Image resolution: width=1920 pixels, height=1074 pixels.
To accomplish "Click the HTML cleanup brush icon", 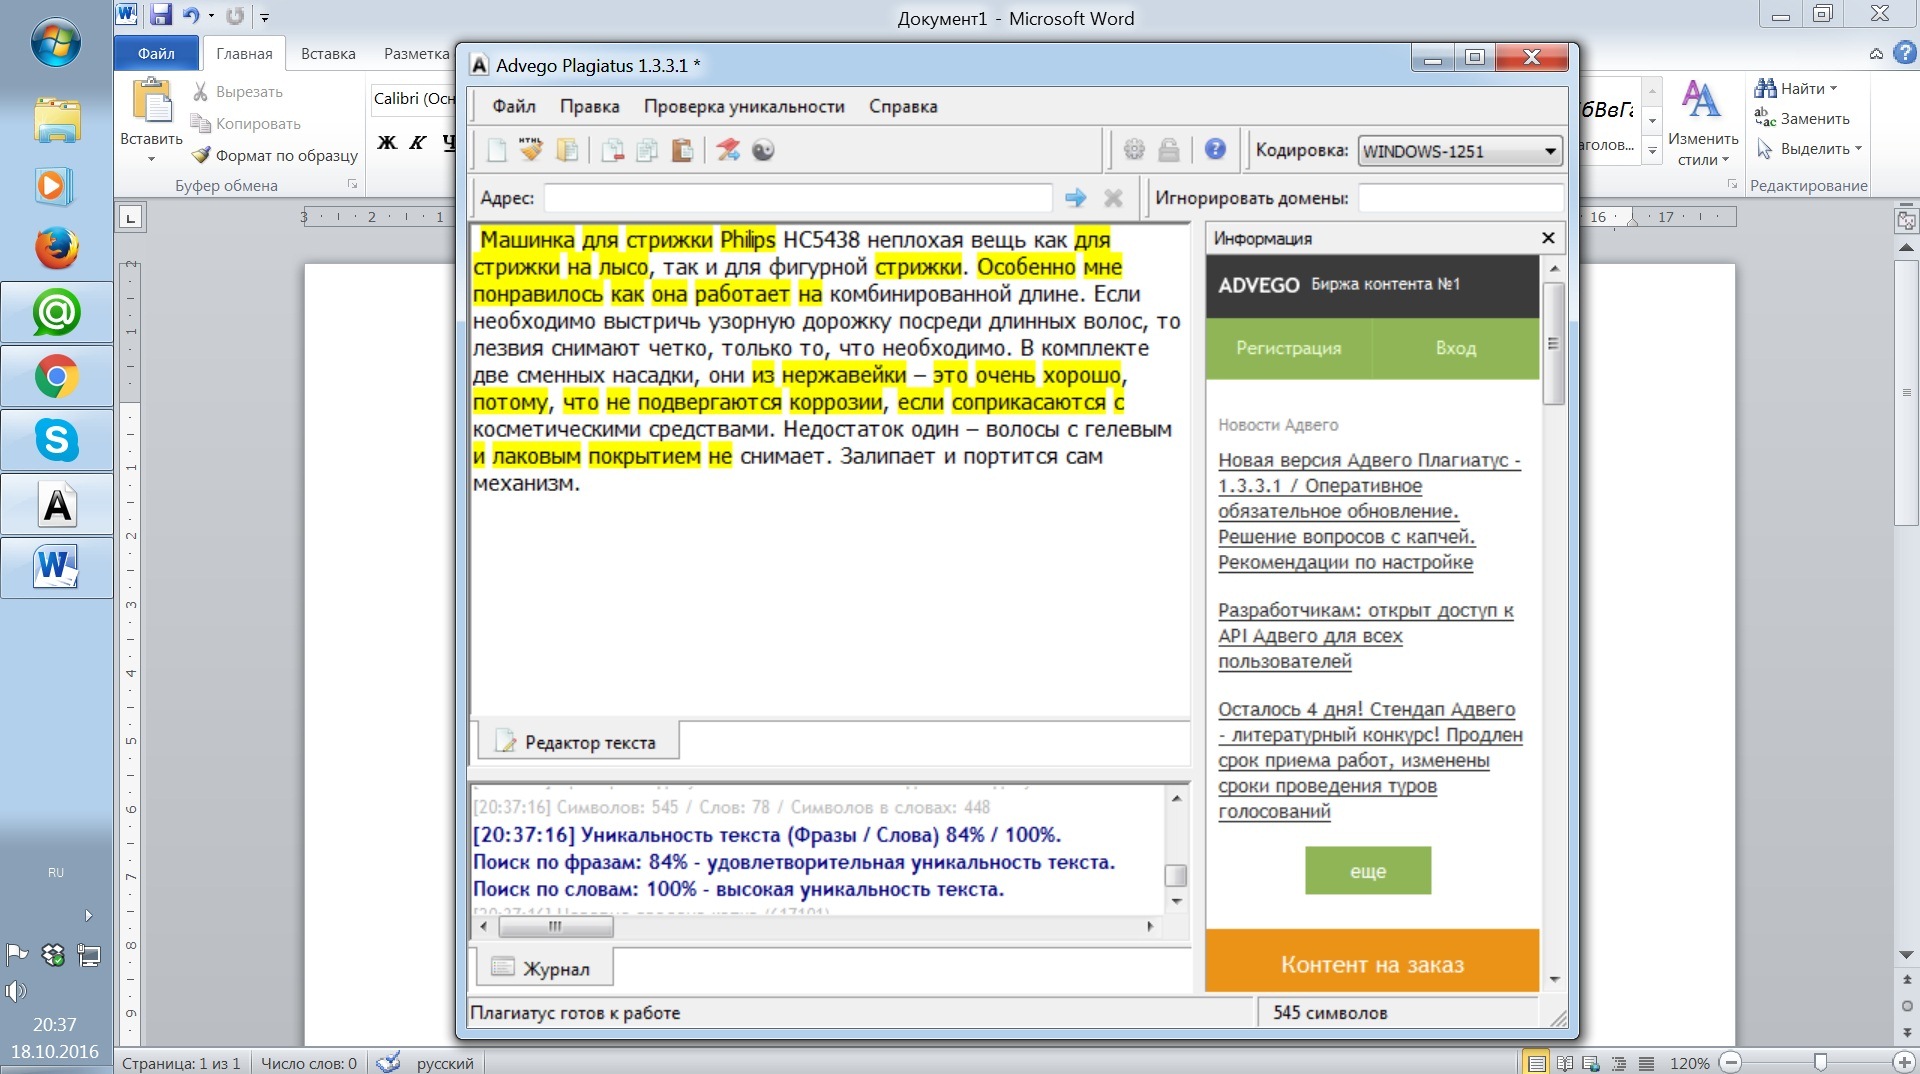I will tap(531, 150).
